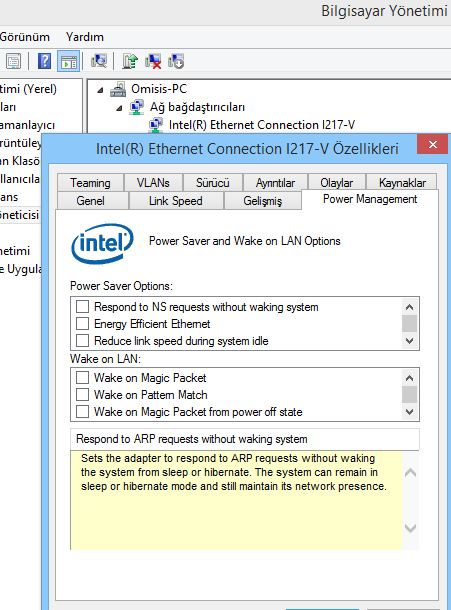Switch to the VLANs tab
The height and width of the screenshot is (610, 451).
point(153,182)
